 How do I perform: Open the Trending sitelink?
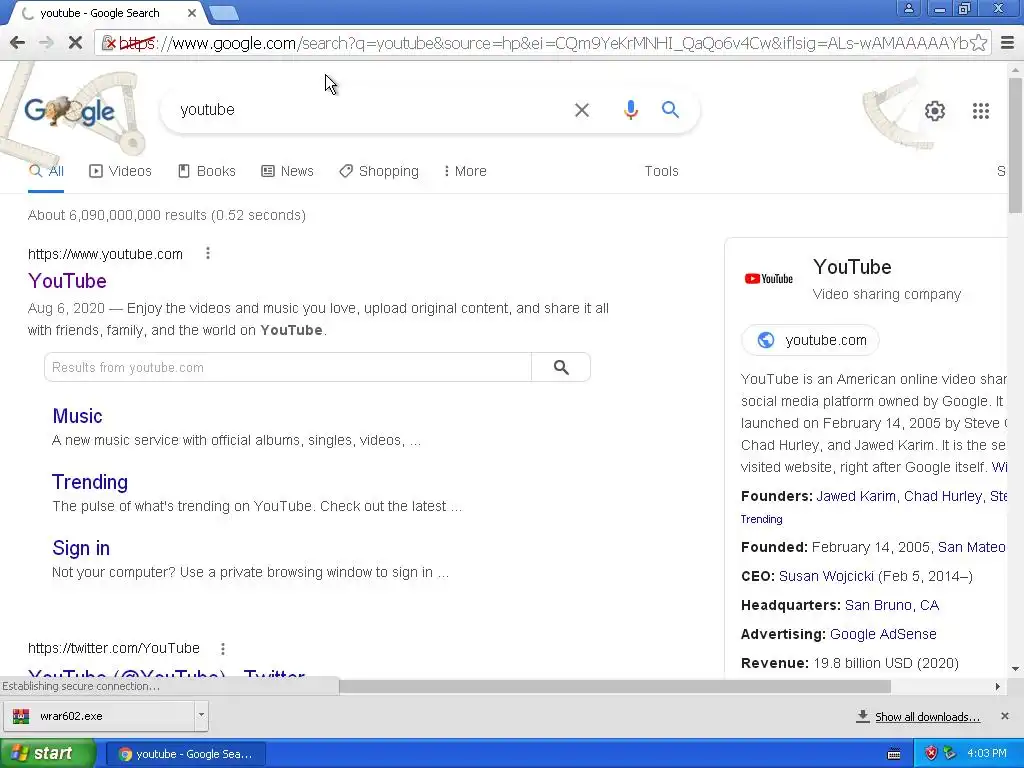click(x=89, y=482)
